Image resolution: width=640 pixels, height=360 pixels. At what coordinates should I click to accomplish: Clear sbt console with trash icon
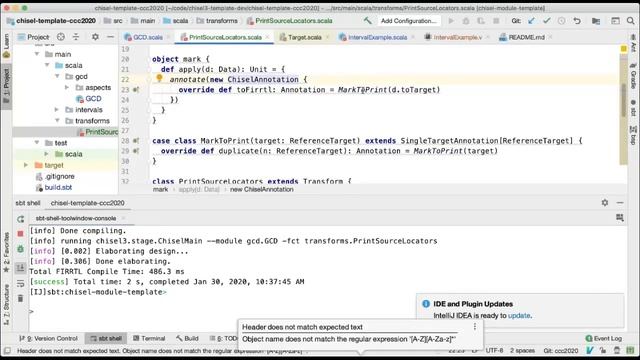point(20,299)
